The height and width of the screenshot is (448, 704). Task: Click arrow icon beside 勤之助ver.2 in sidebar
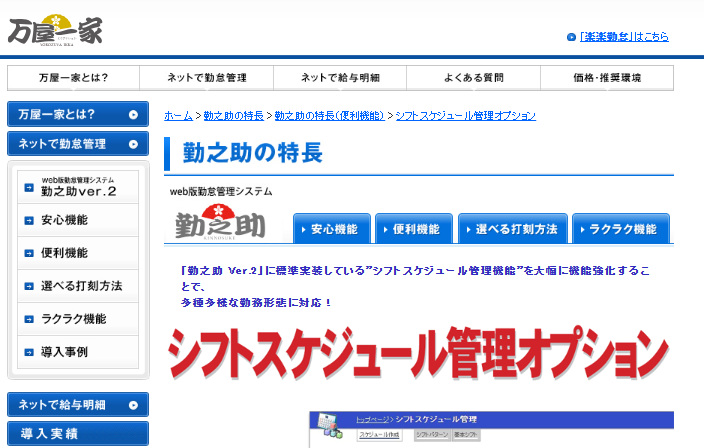click(29, 188)
